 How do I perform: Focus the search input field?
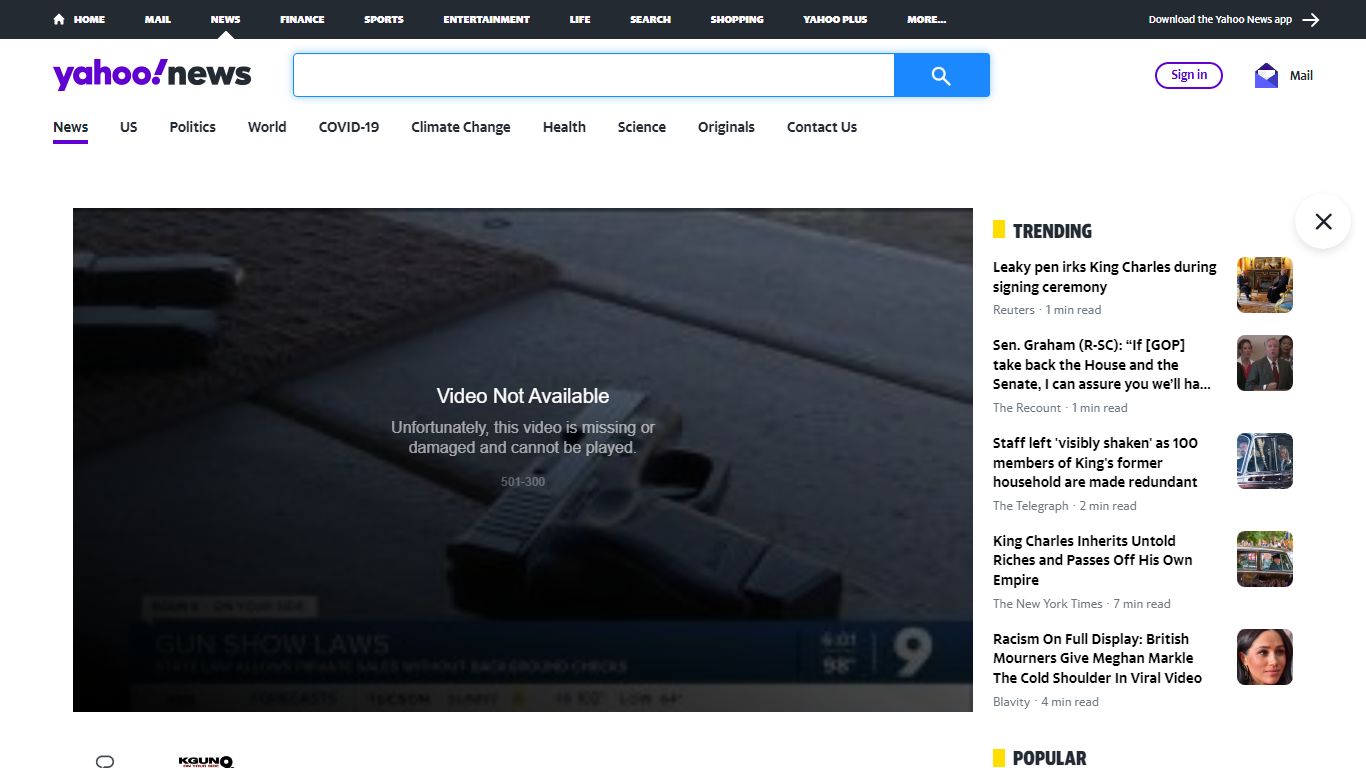pyautogui.click(x=594, y=75)
